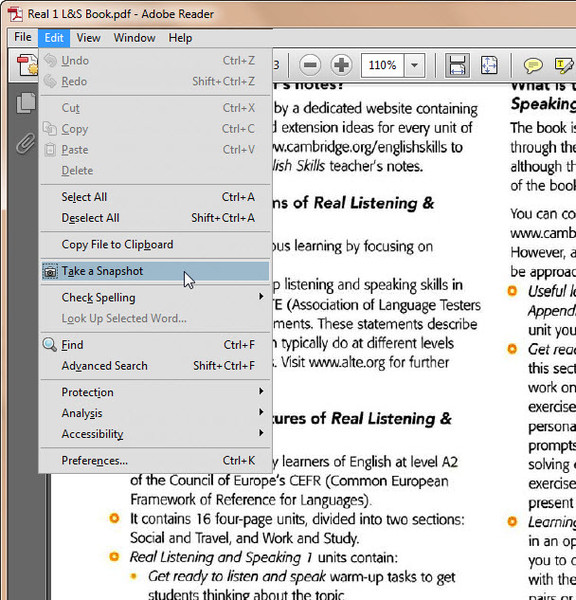Click the magnifier icon beside Find
576x600 pixels.
(x=50, y=344)
